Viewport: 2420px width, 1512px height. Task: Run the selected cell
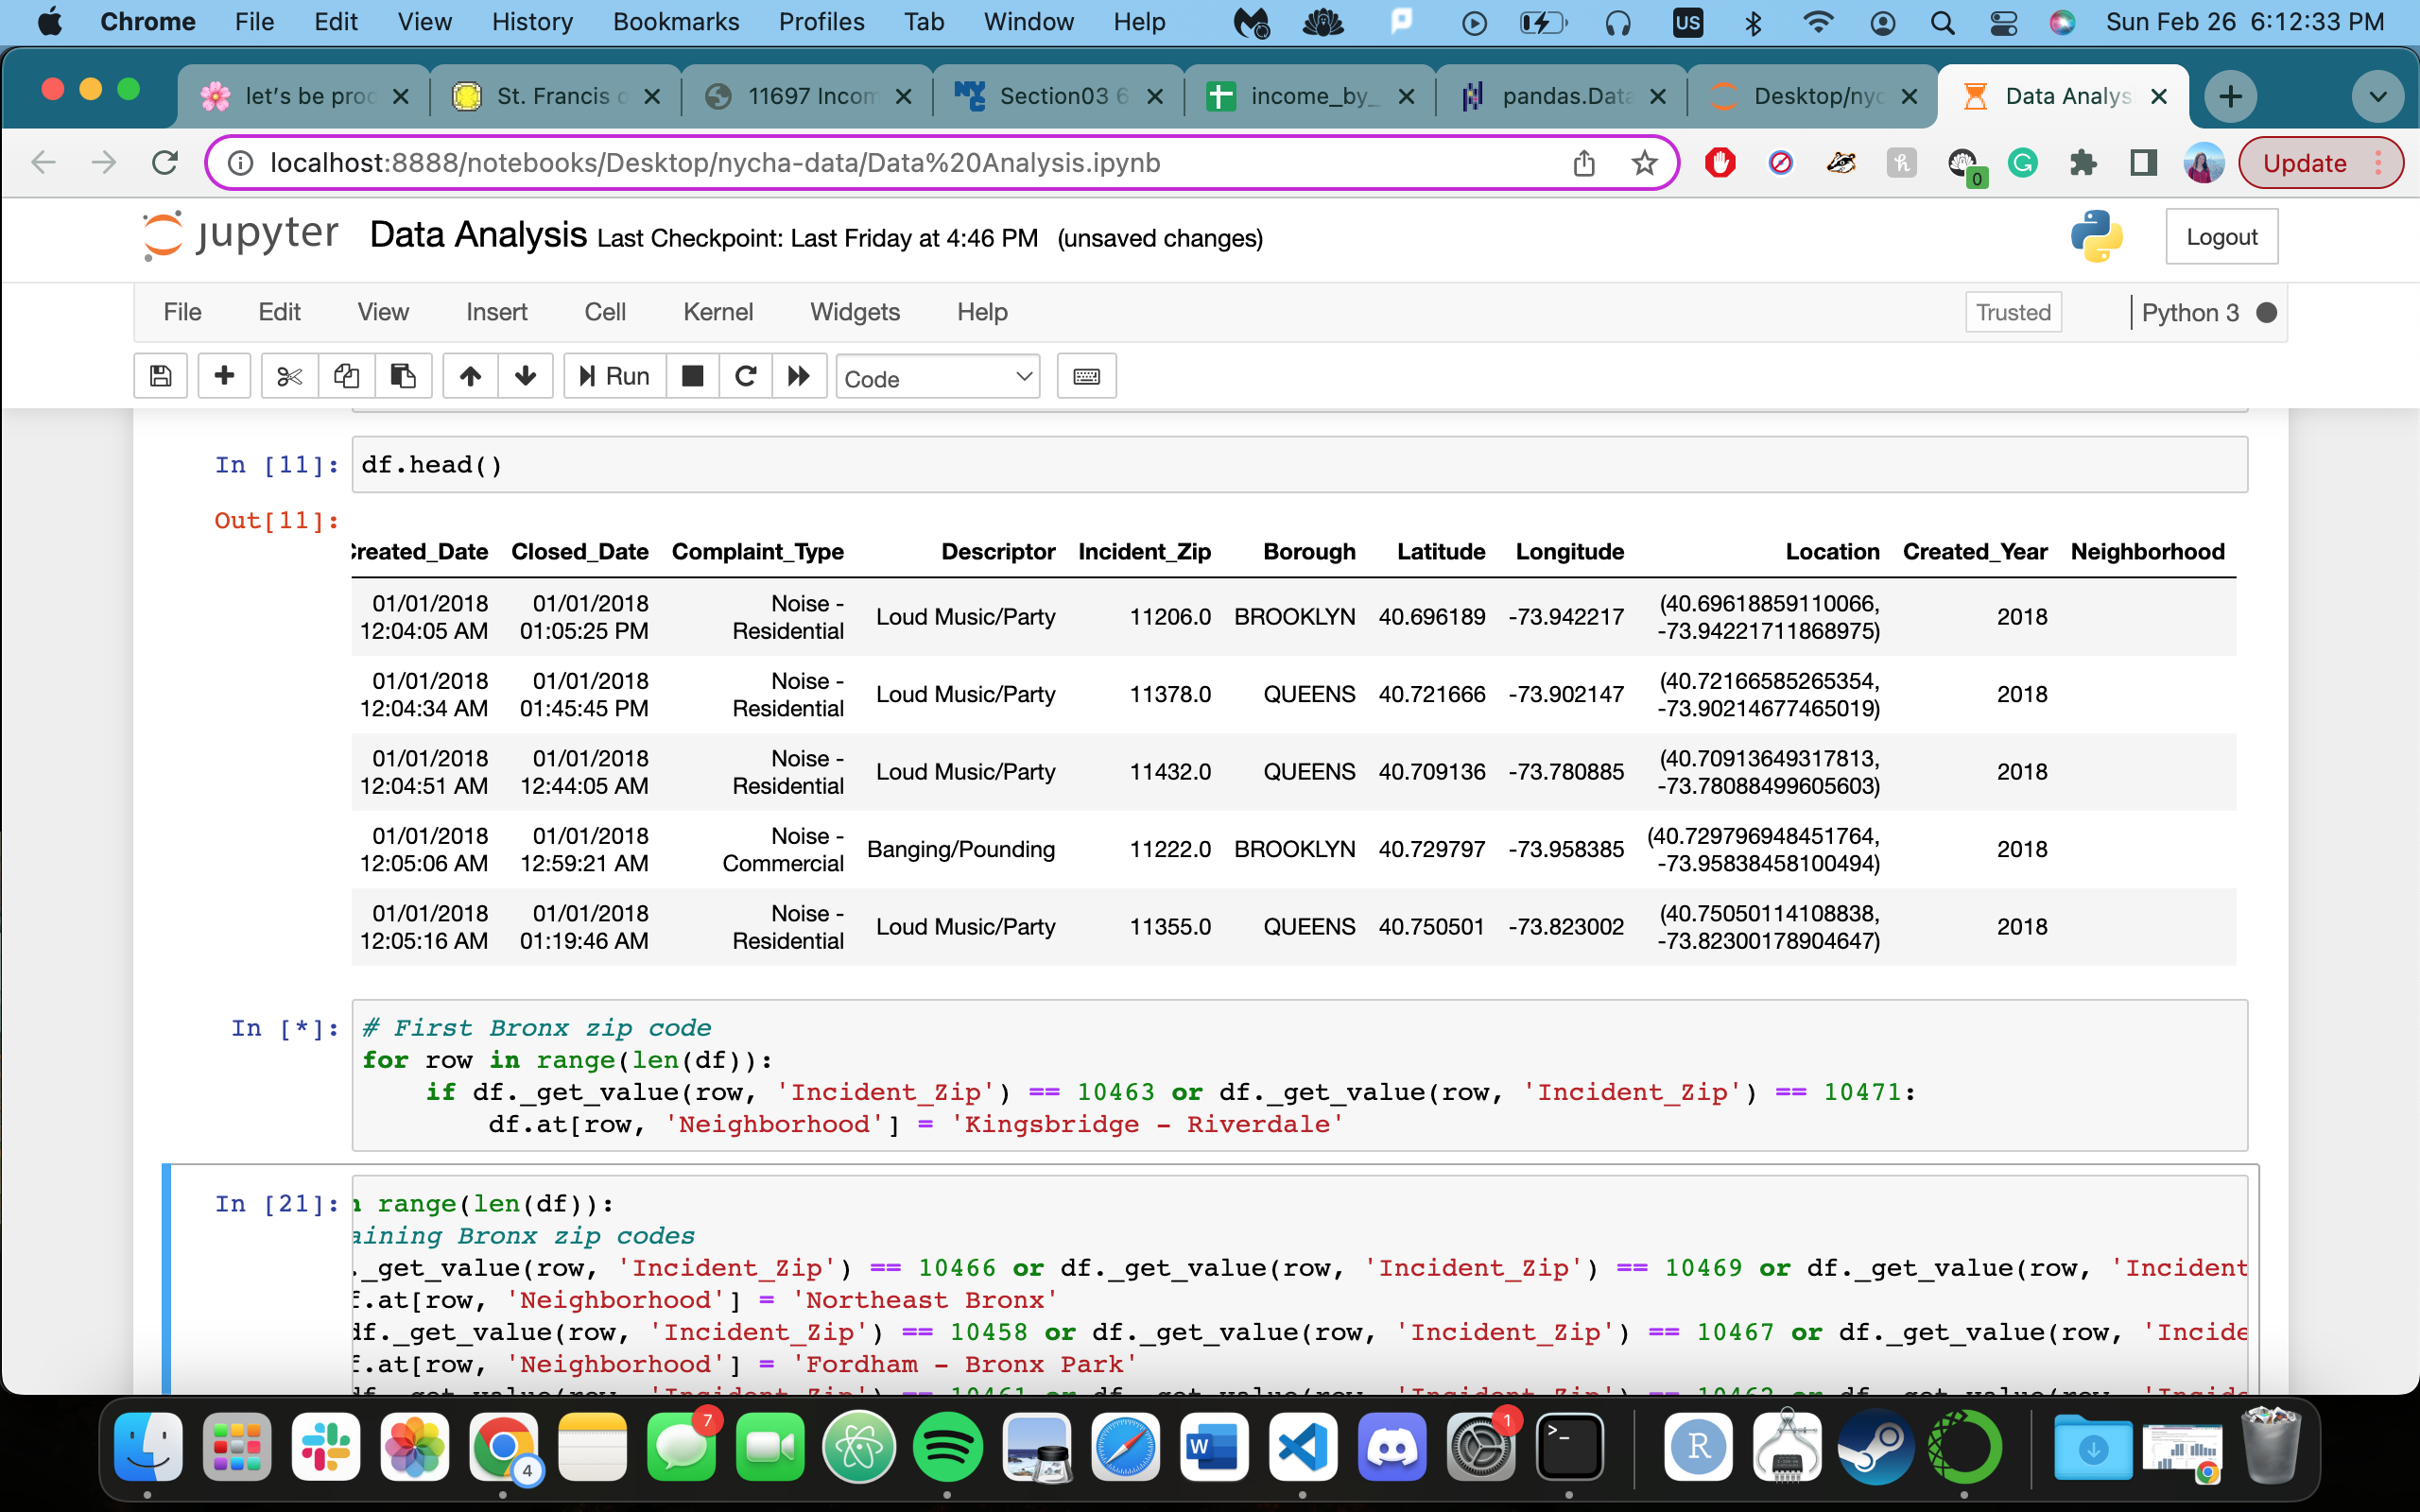click(x=615, y=376)
